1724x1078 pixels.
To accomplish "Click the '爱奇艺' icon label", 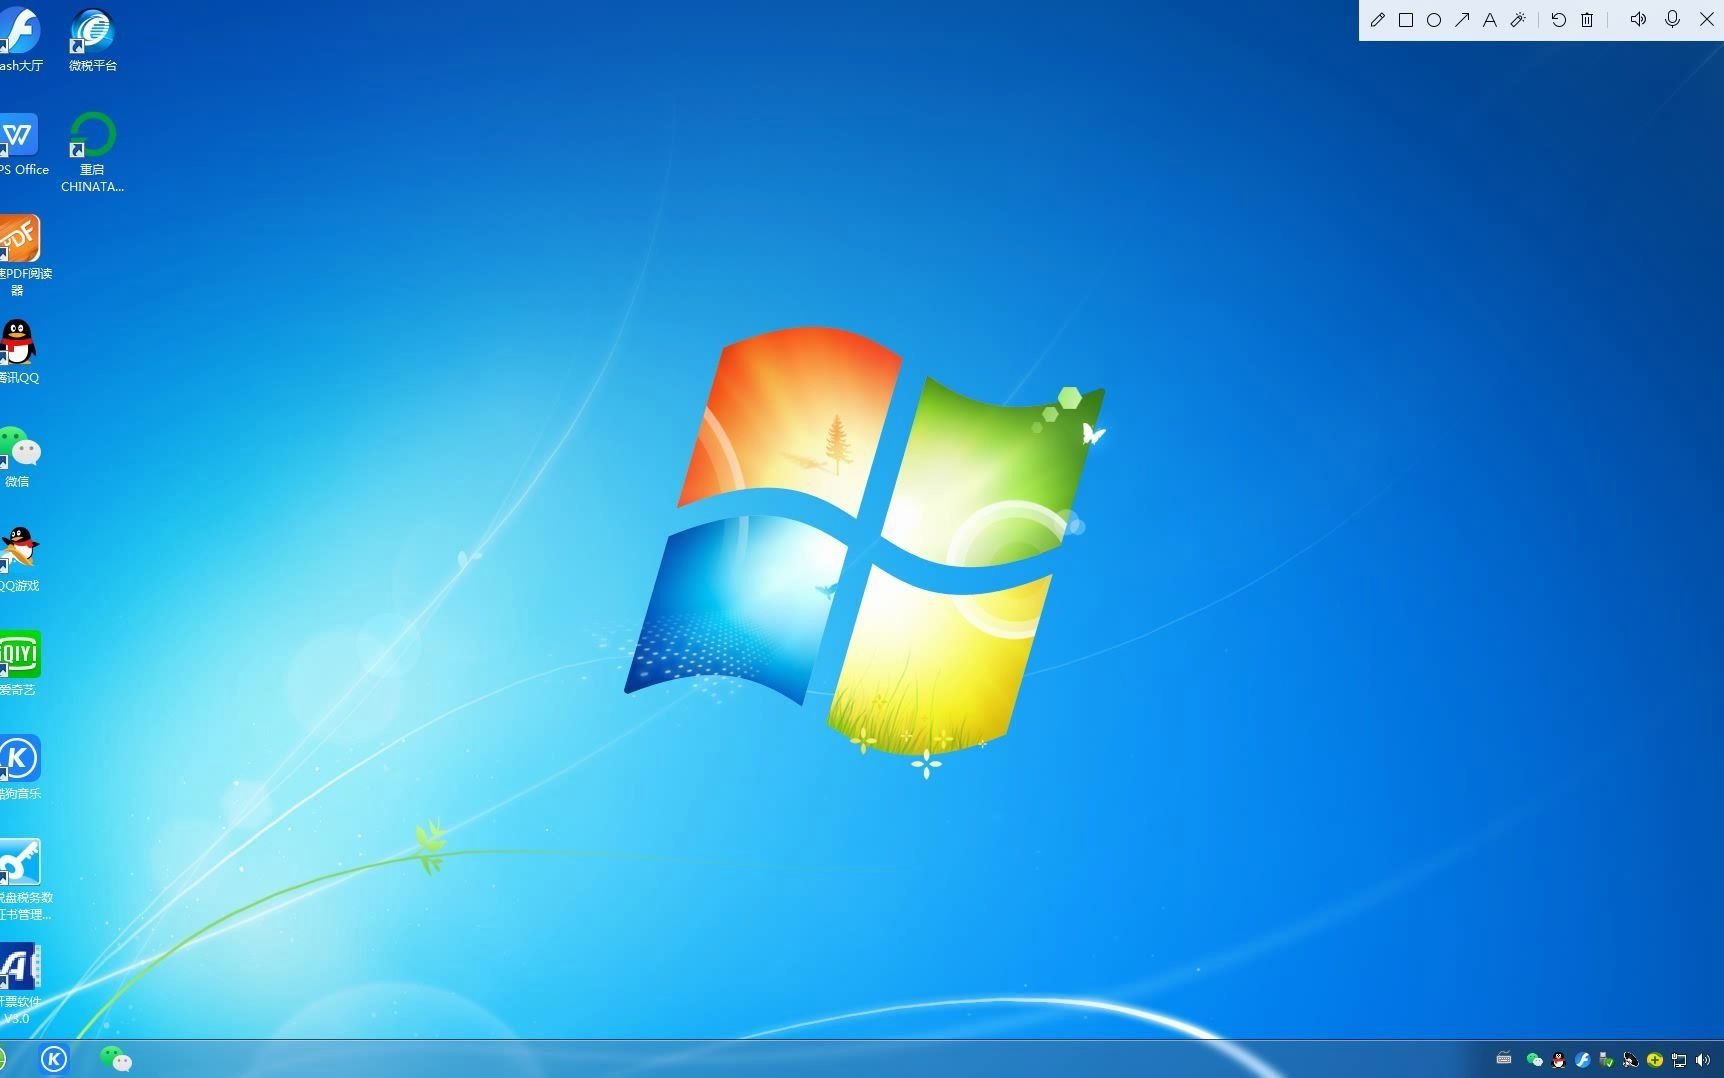I will point(17,690).
